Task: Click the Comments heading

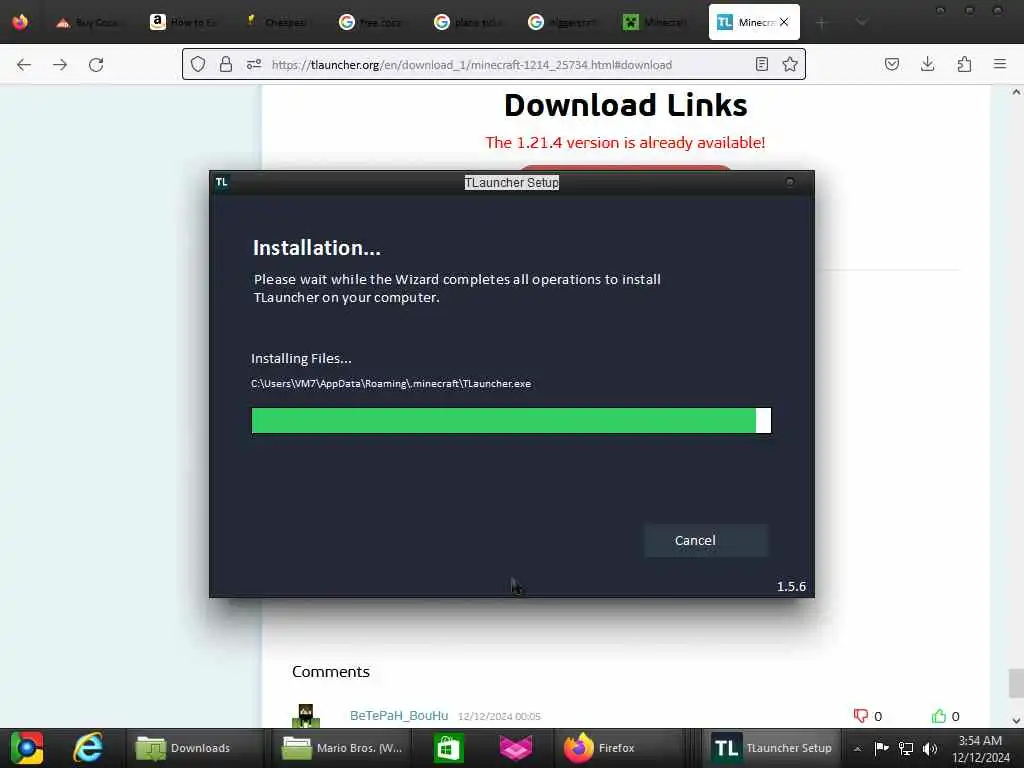Action: click(330, 672)
